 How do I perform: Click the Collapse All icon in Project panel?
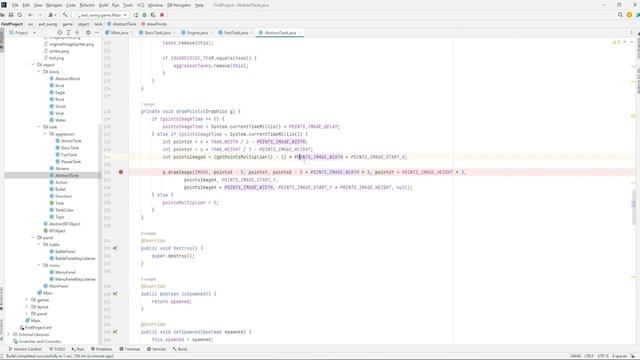coord(77,33)
